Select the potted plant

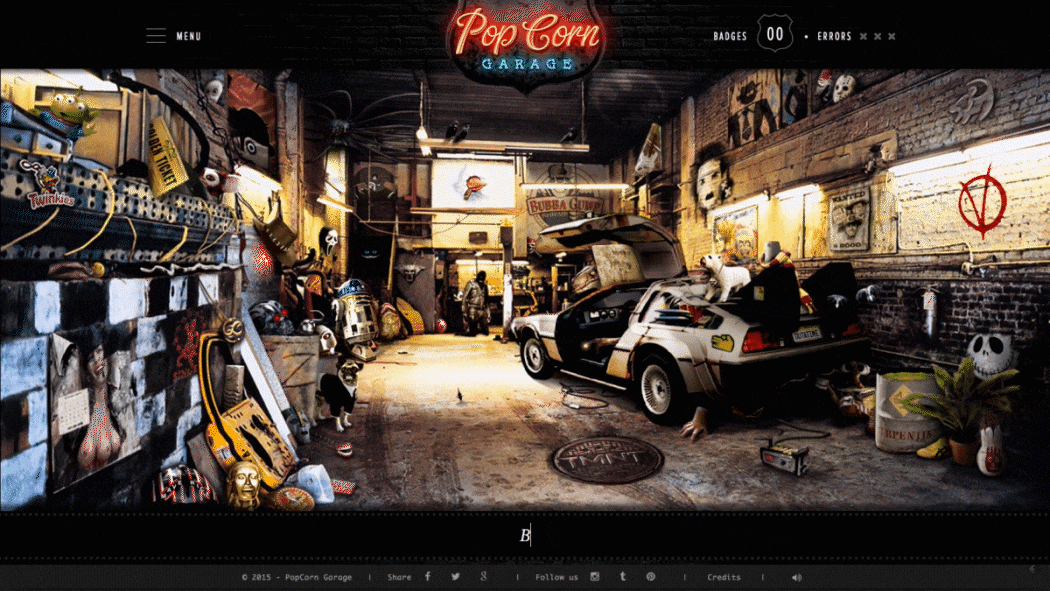[x=961, y=410]
